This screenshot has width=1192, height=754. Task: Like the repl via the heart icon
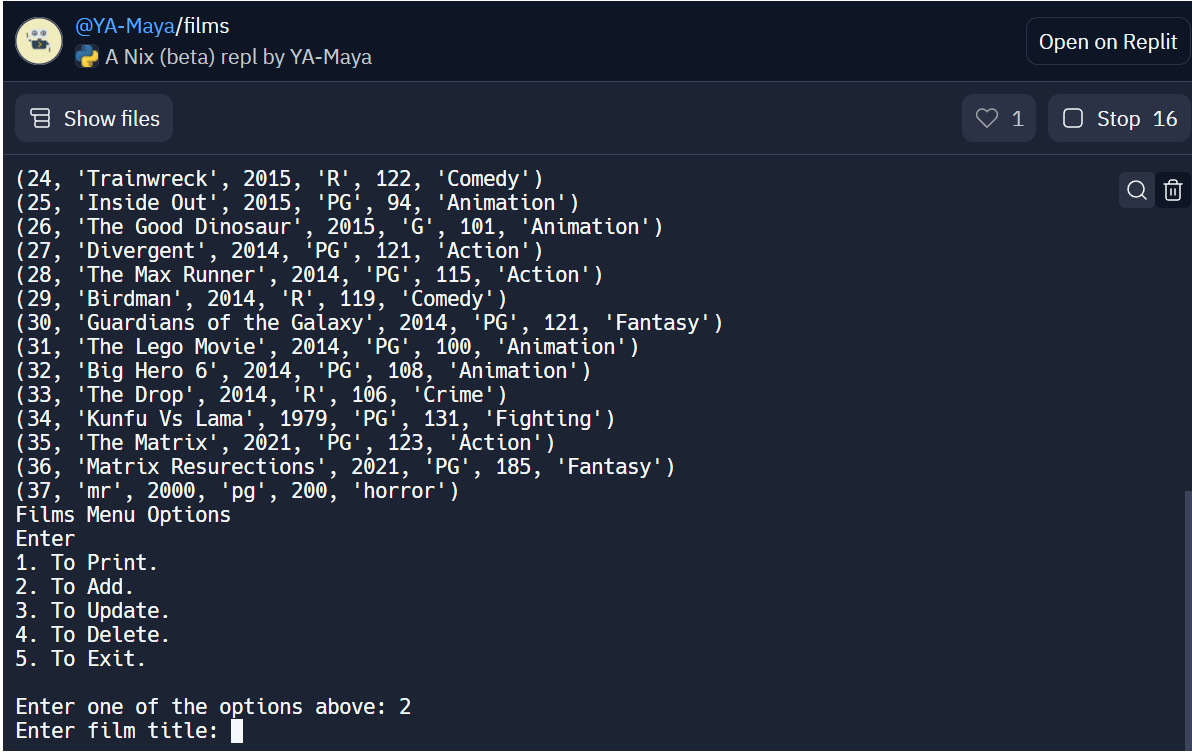986,118
